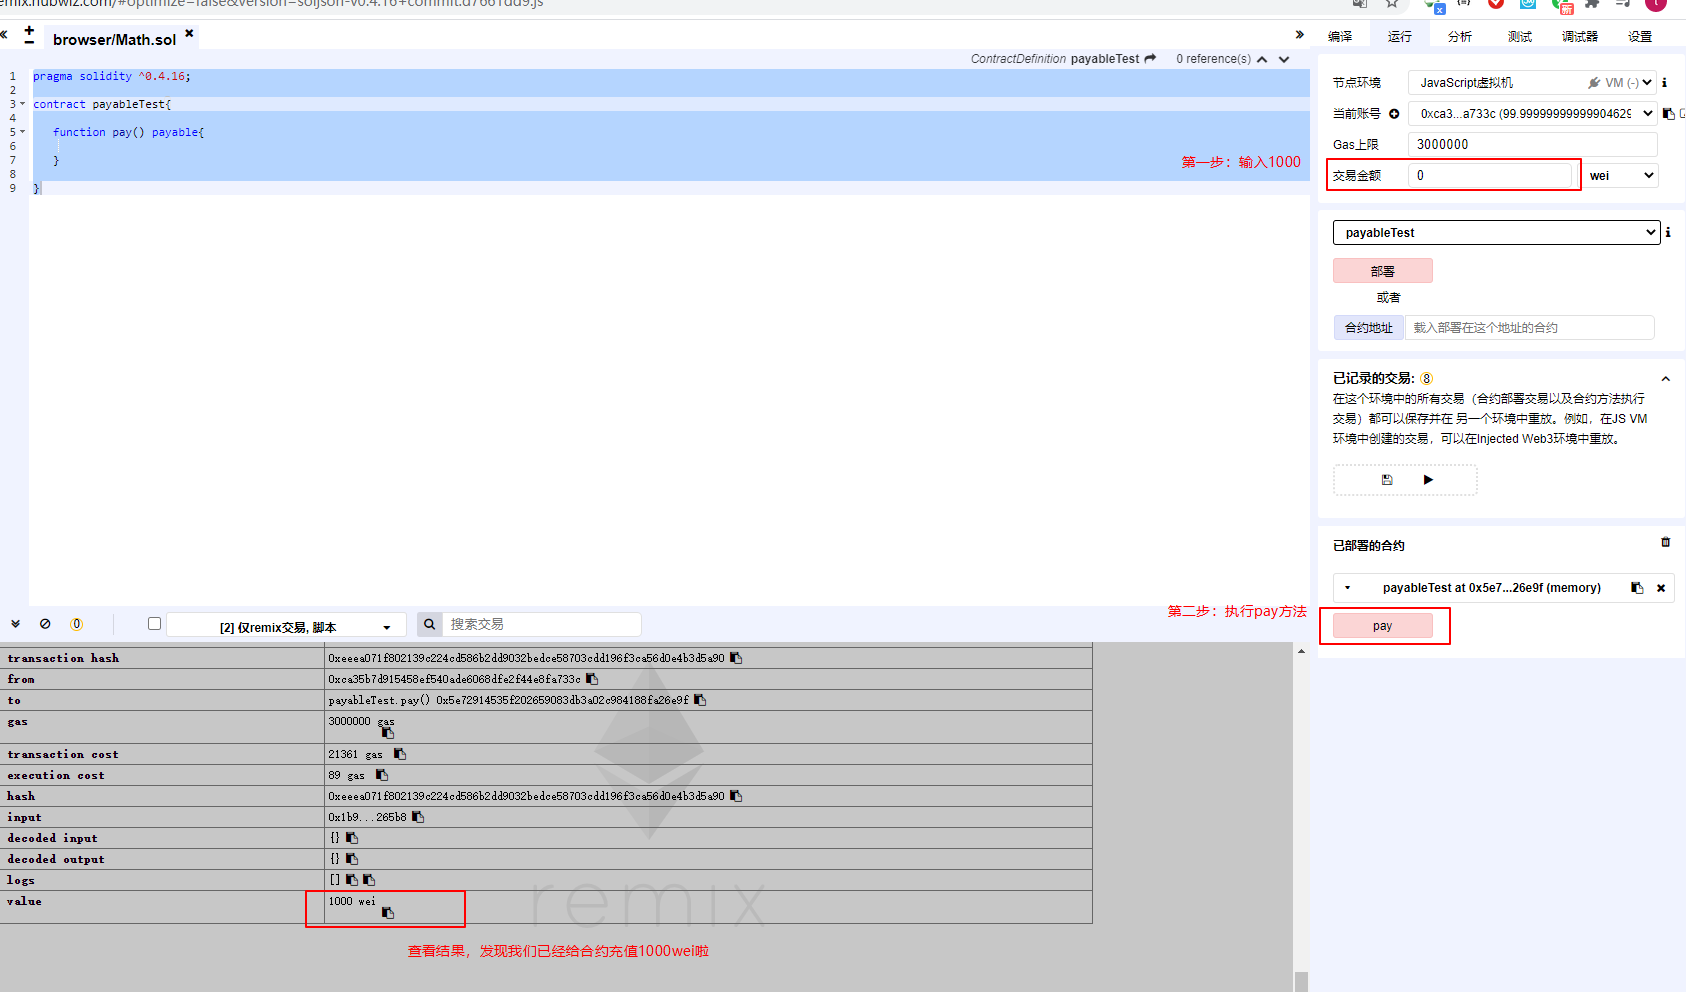Image resolution: width=1686 pixels, height=992 pixels.
Task: Switch to the 测试 tab
Action: tap(1520, 37)
